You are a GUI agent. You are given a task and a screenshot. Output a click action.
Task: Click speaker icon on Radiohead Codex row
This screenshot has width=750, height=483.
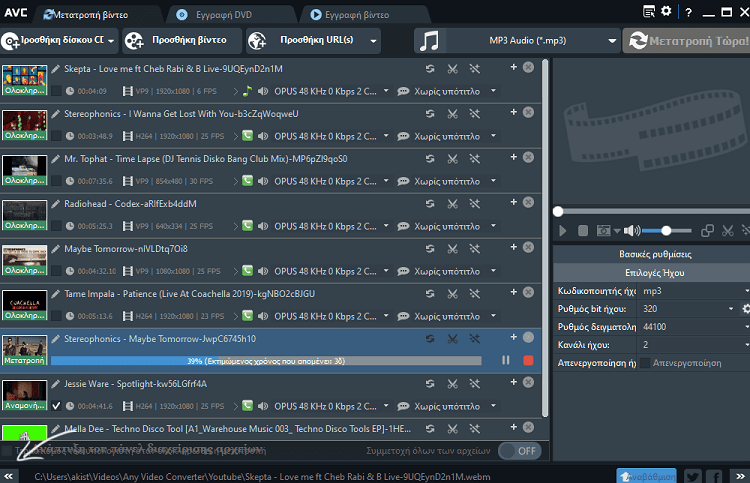(x=263, y=226)
